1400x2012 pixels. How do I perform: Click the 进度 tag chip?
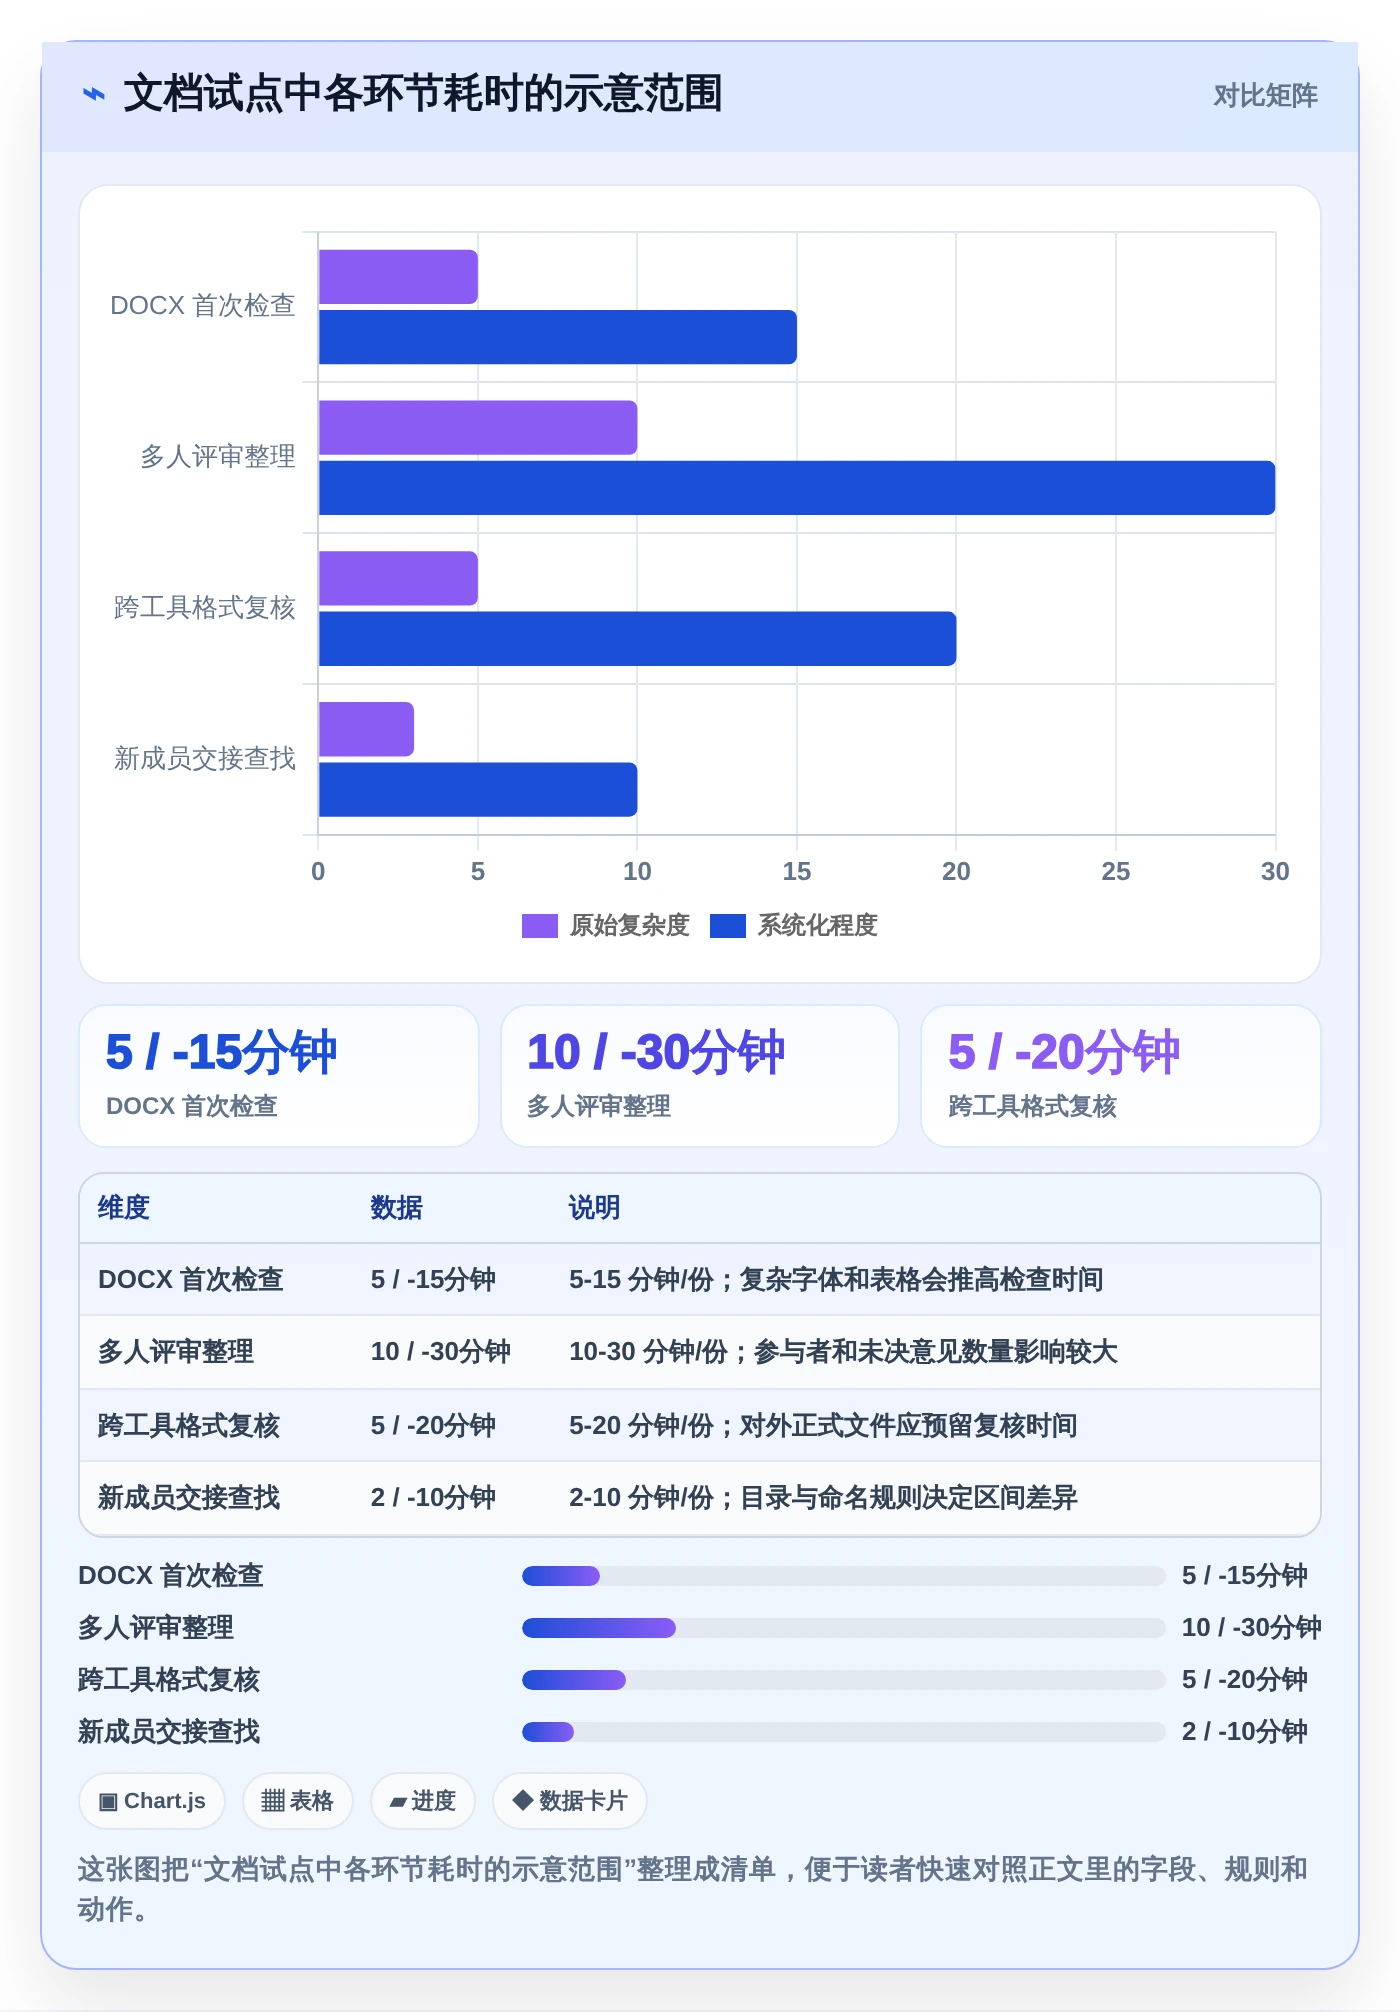click(422, 1801)
